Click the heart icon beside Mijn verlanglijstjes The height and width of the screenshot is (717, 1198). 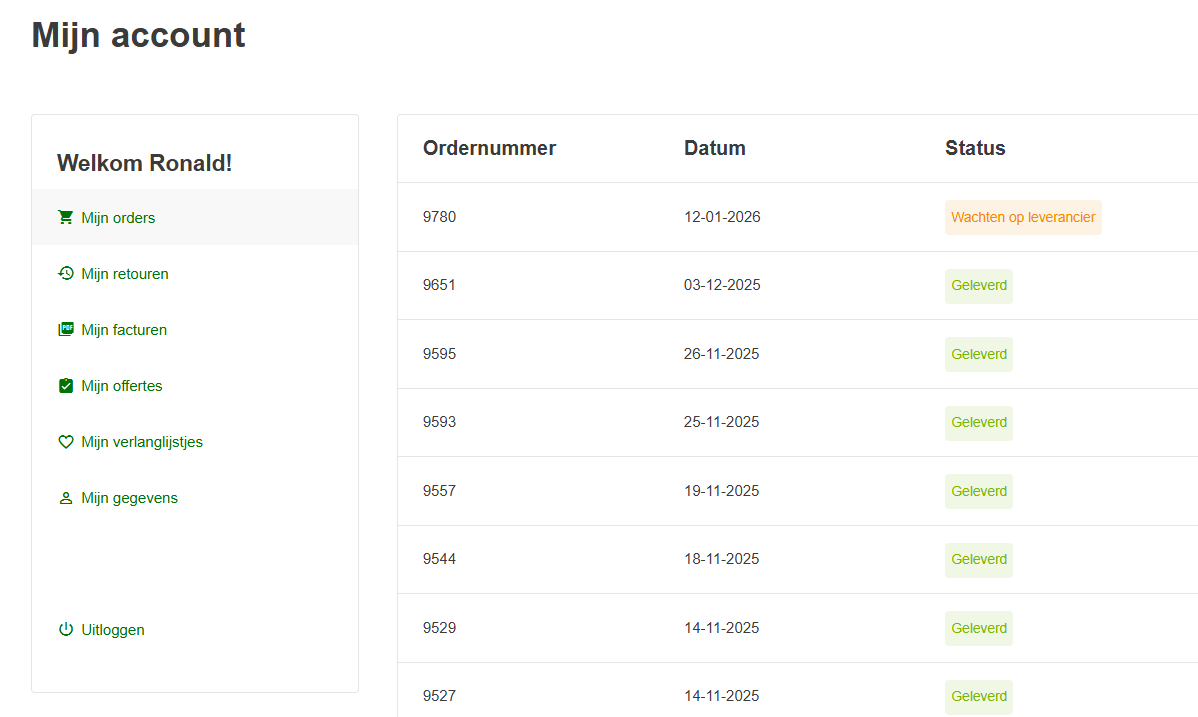(66, 442)
